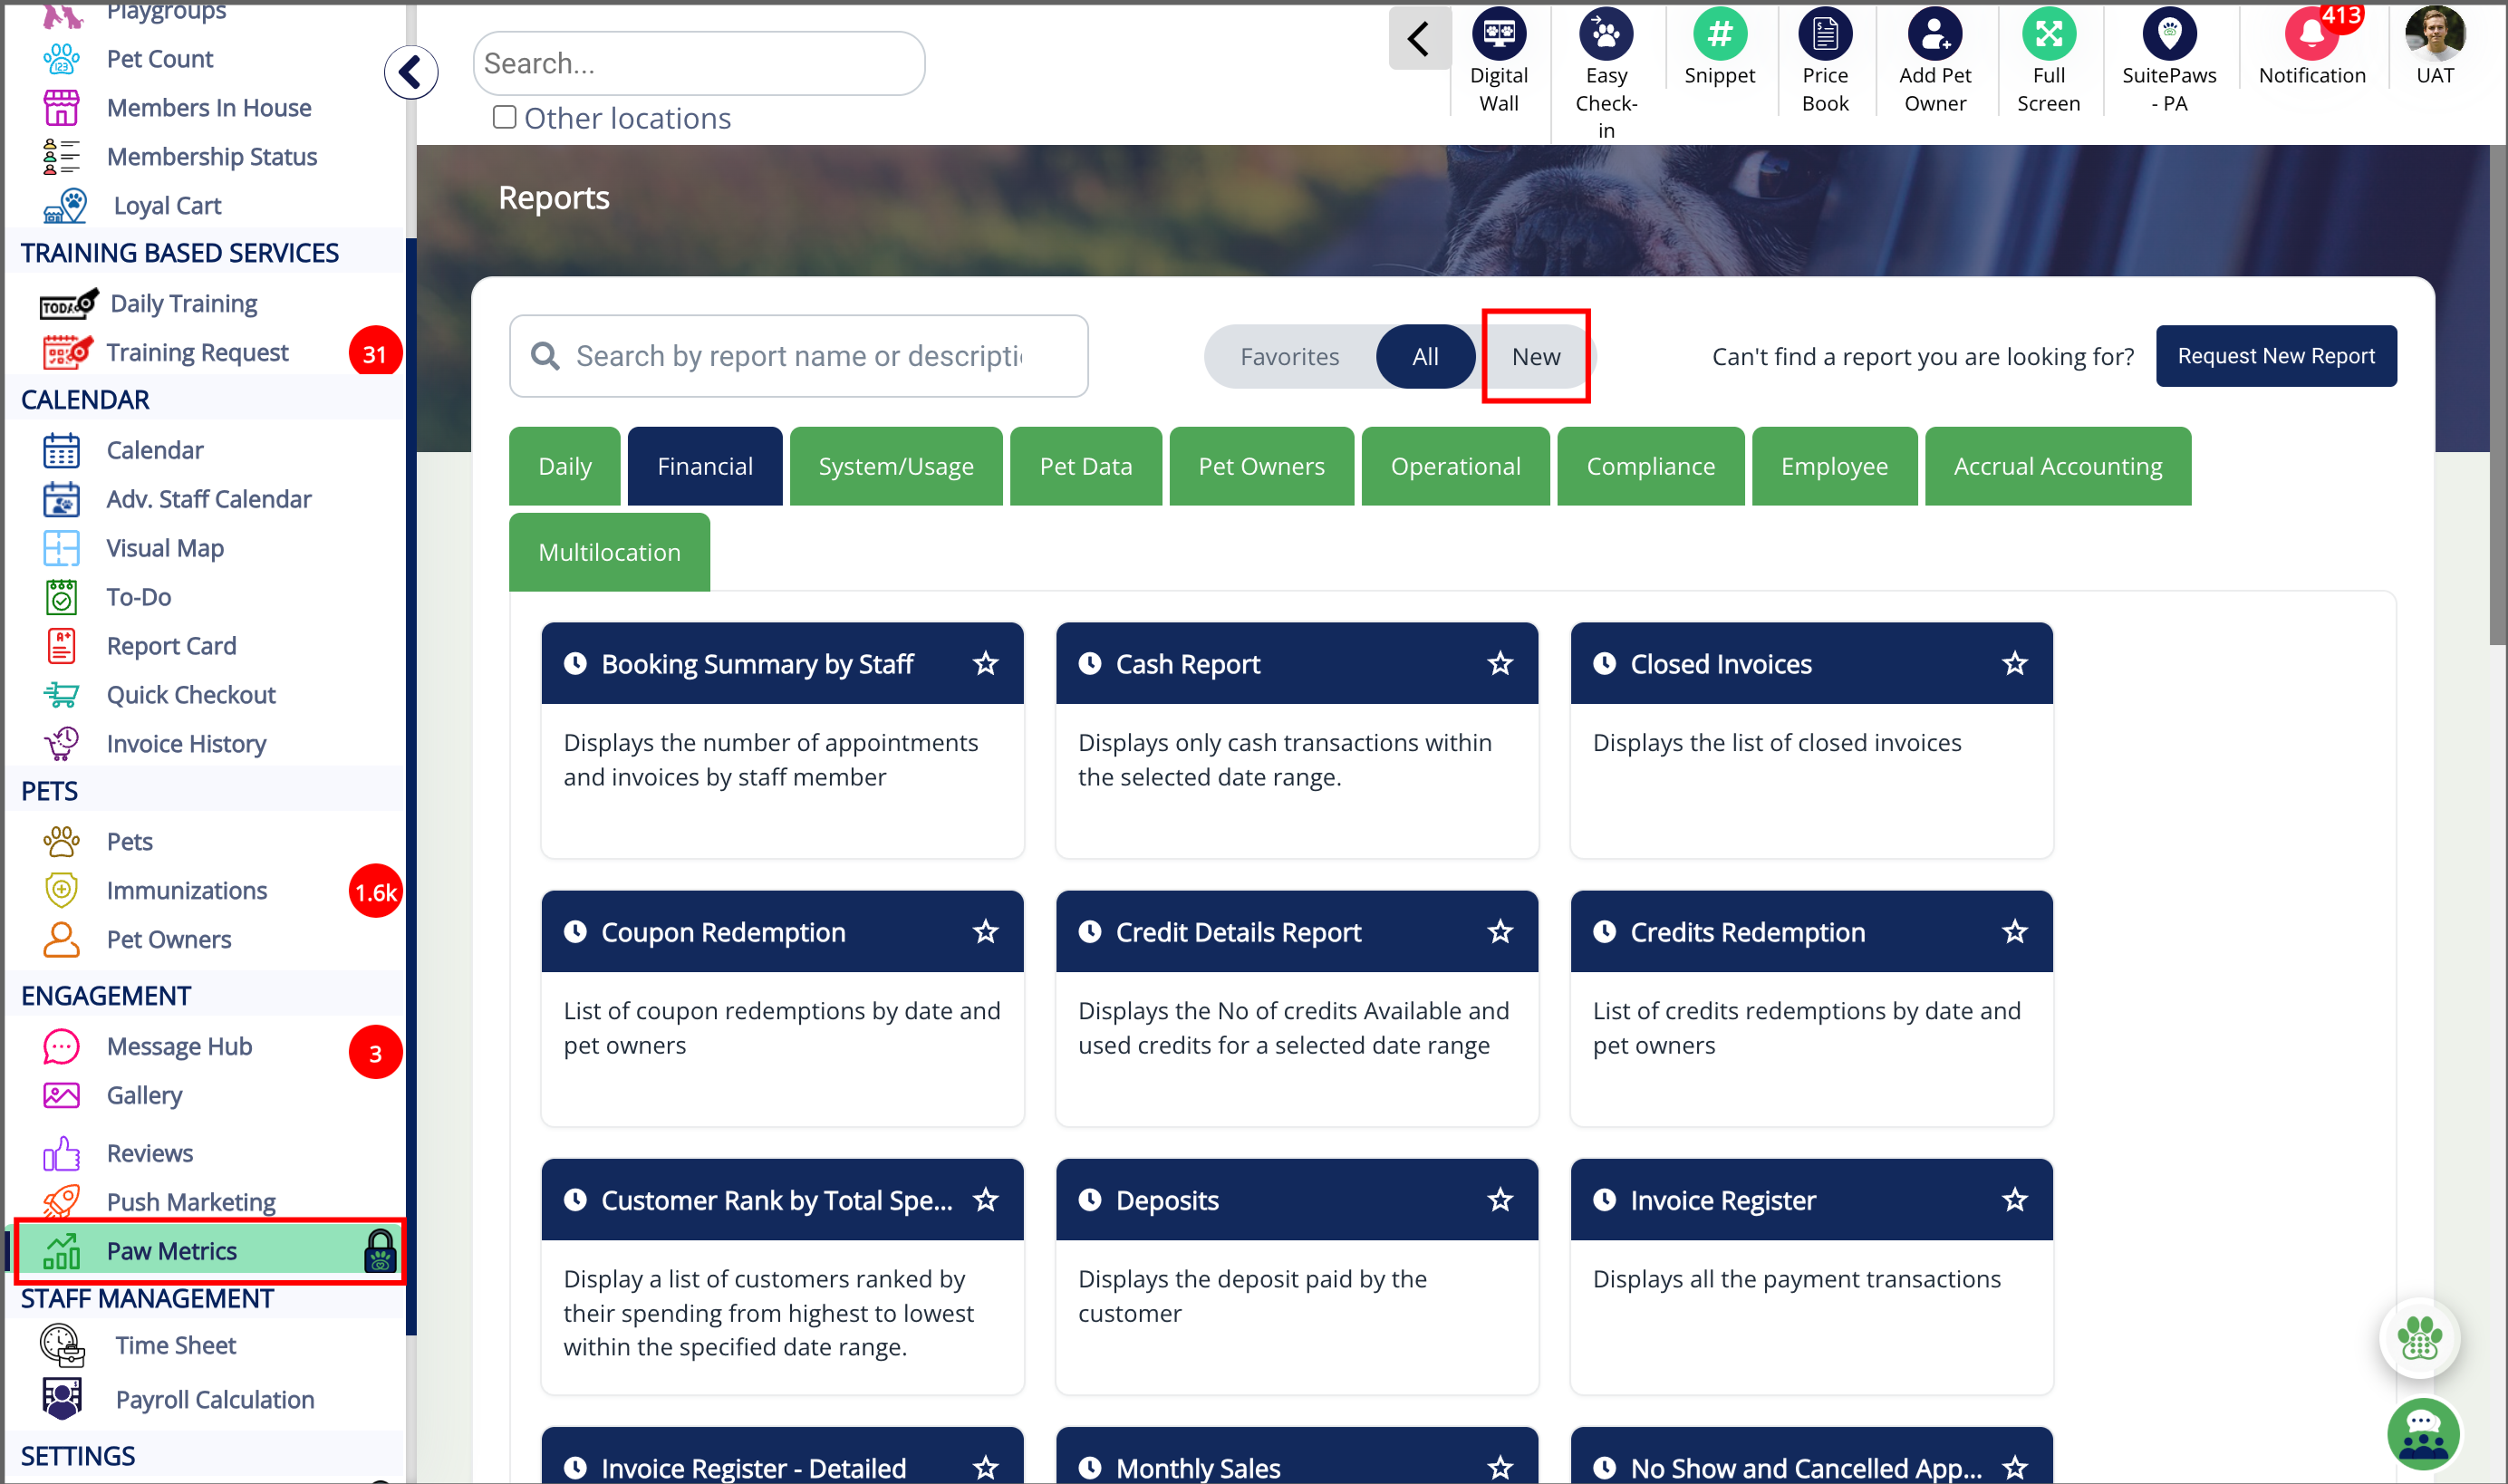
Task: Click the top Search field
Action: [x=698, y=63]
